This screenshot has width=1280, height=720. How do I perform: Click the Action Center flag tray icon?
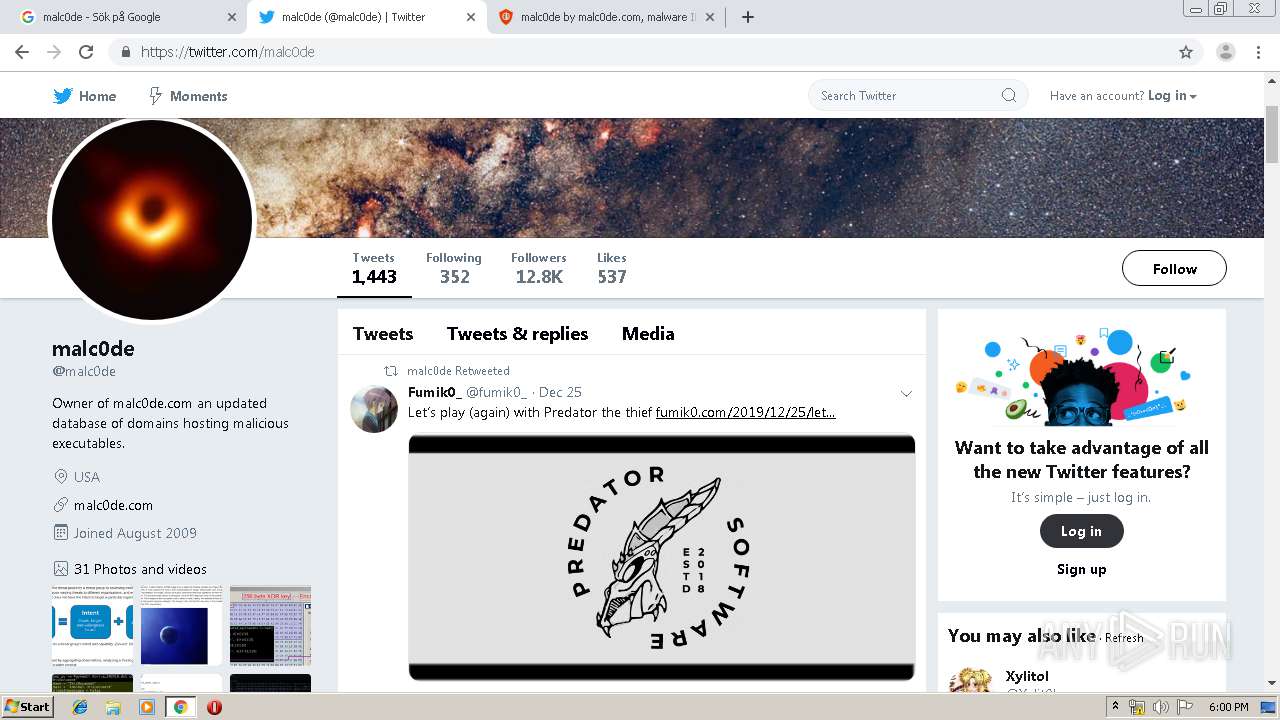click(1185, 707)
